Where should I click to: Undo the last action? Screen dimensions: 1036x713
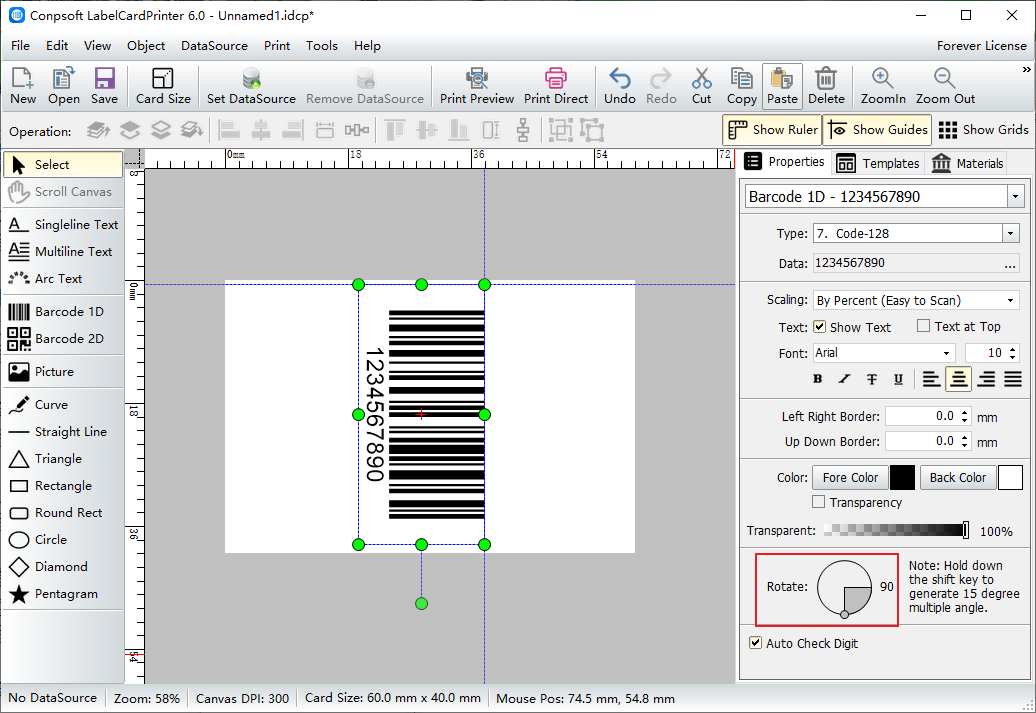620,86
